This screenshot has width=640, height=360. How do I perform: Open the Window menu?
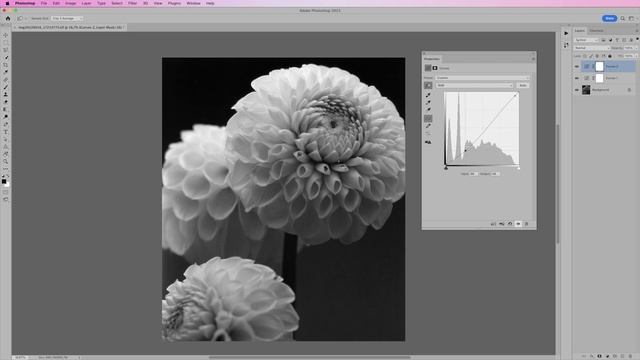pyautogui.click(x=193, y=3)
